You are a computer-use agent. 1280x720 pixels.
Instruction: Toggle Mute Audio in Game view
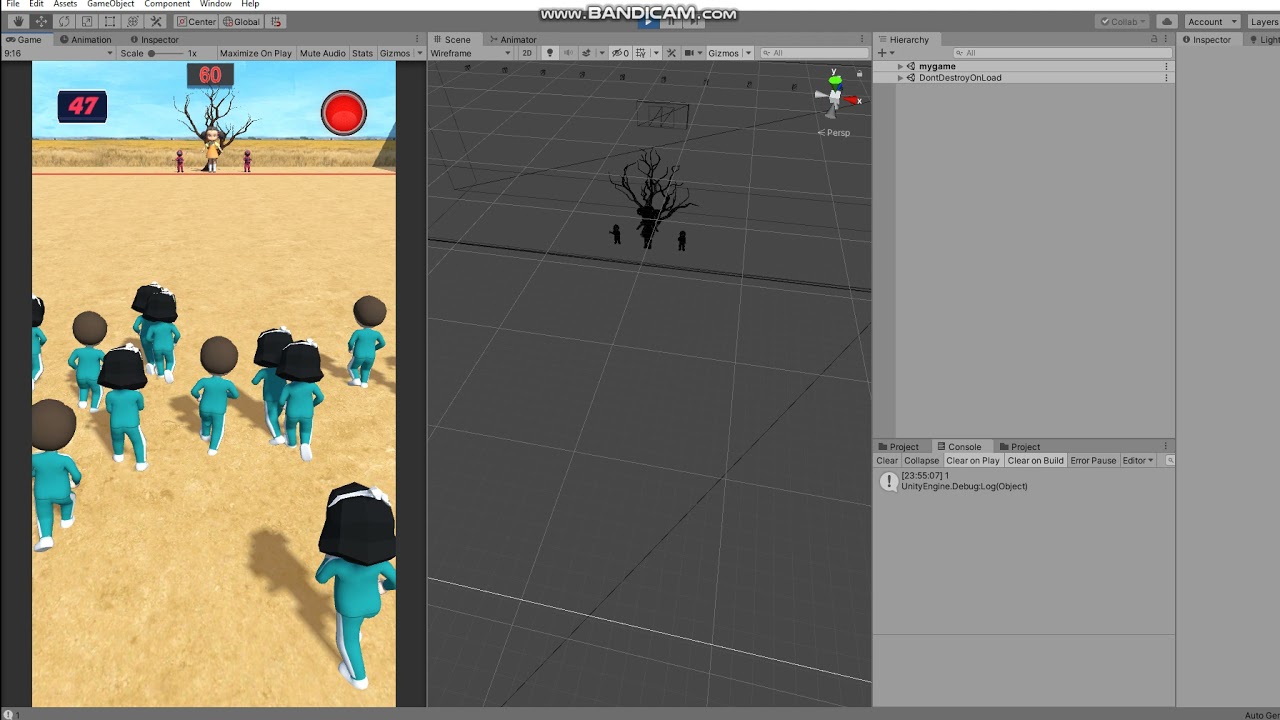(322, 53)
